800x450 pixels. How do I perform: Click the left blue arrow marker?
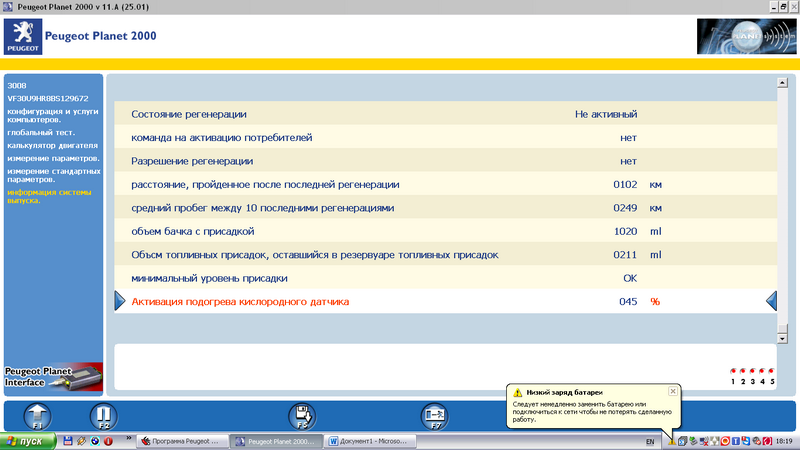pos(120,301)
